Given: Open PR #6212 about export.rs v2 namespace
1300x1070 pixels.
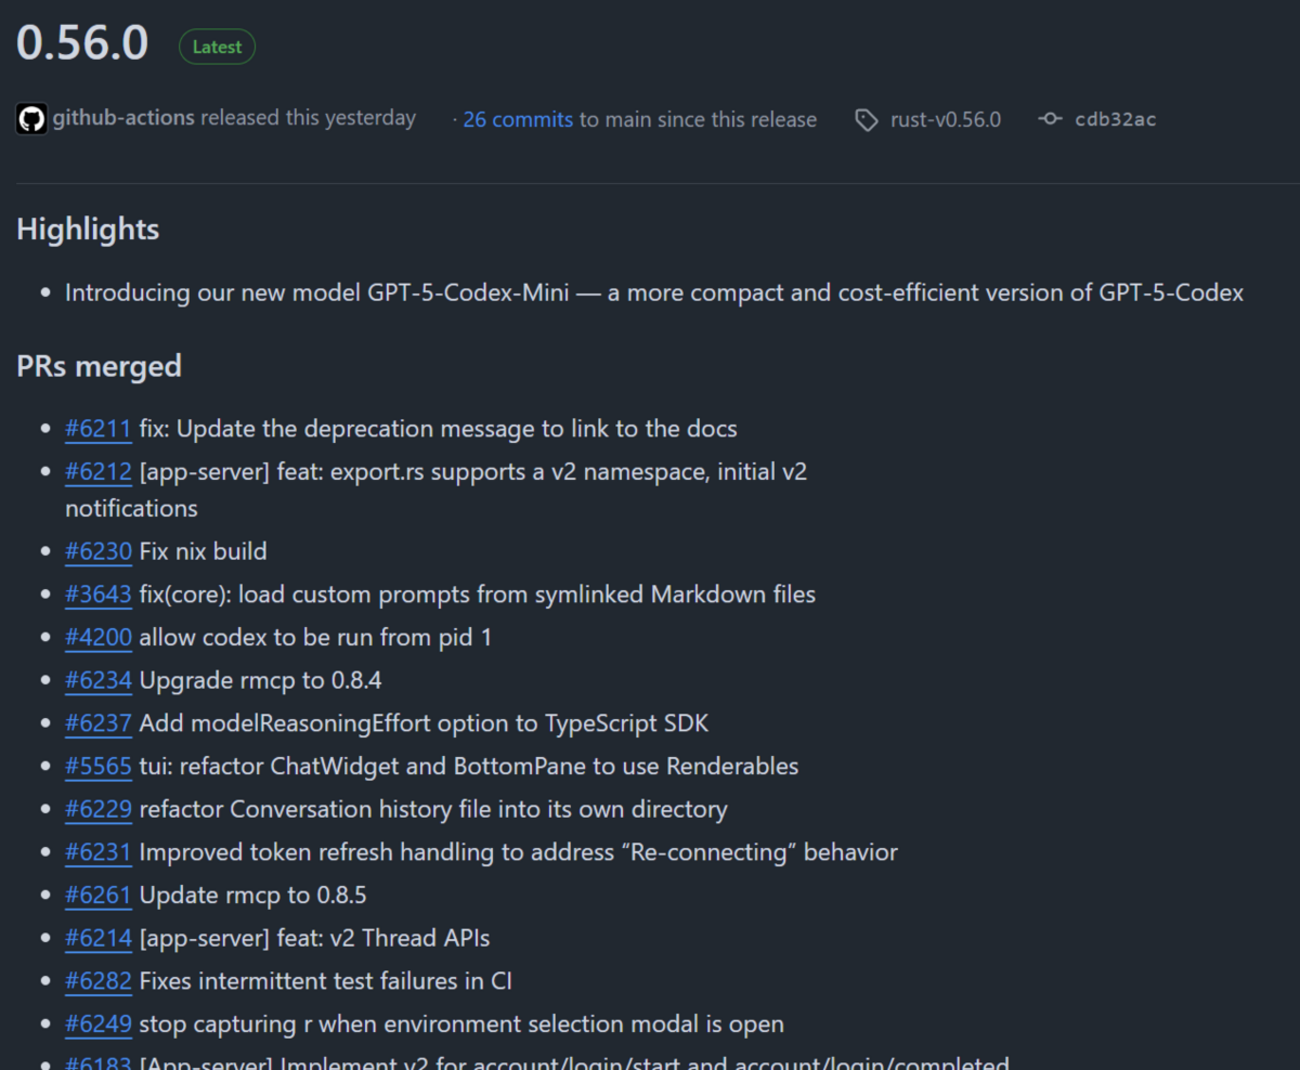Looking at the screenshot, I should (98, 472).
